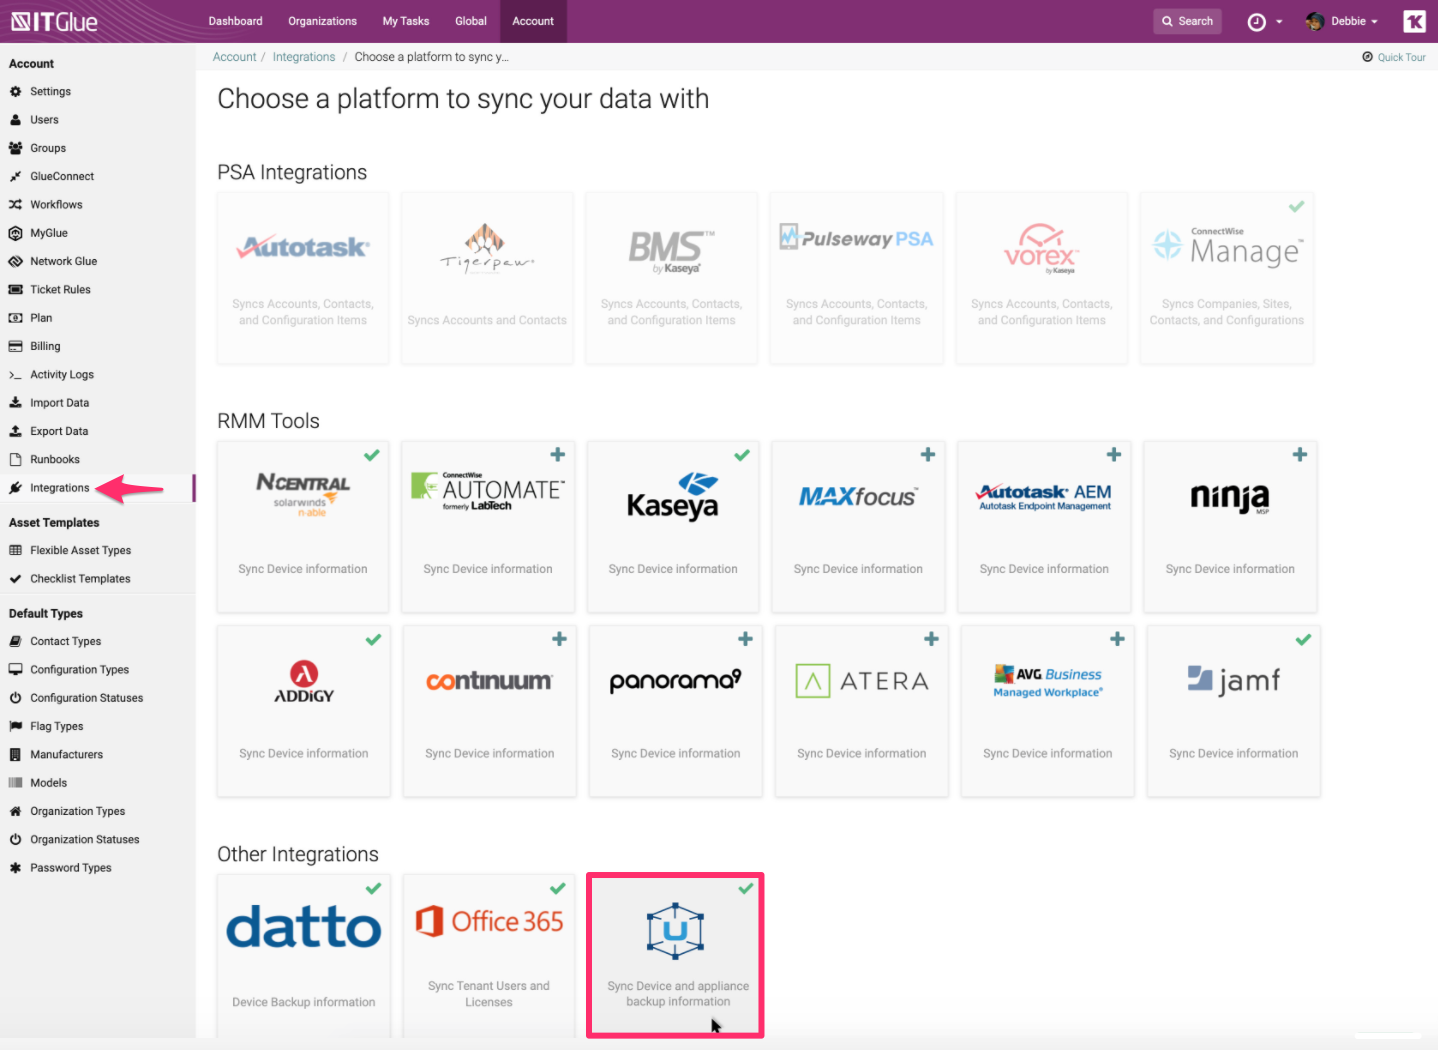Click the plus icon on MAXfocus tile
The width and height of the screenshot is (1438, 1050).
pos(928,455)
